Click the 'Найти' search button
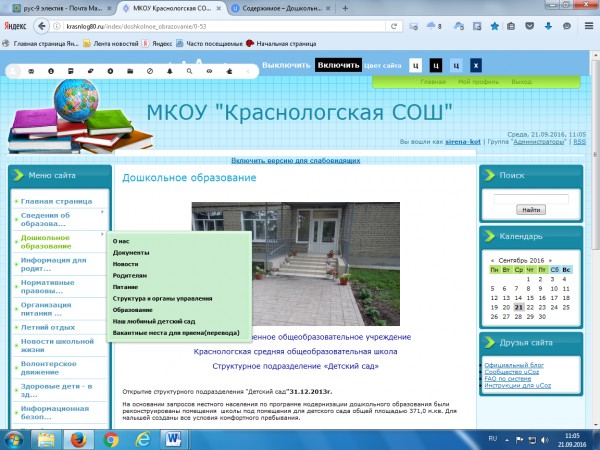The image size is (600, 450). pos(531,210)
